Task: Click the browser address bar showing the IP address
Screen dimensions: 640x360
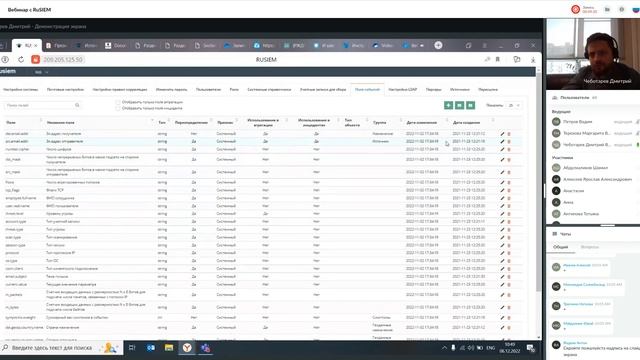Action: point(63,60)
